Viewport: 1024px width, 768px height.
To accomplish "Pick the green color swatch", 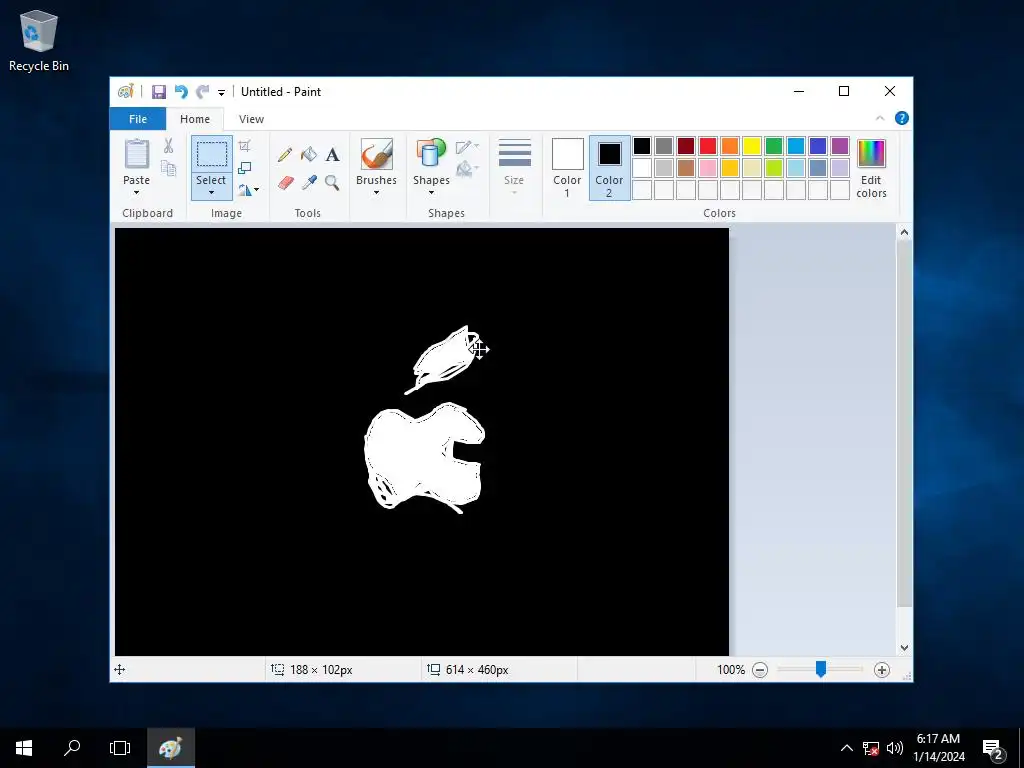I will tap(774, 146).
